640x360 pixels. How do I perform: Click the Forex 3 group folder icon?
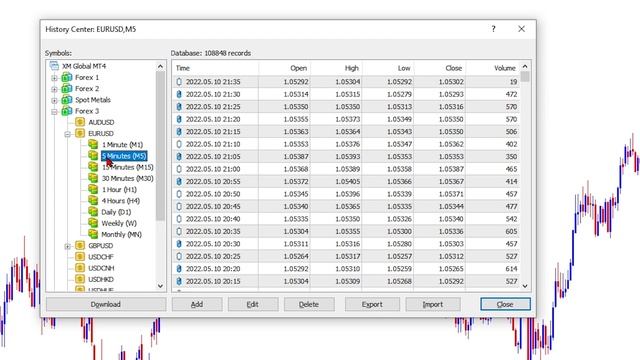tap(67, 111)
